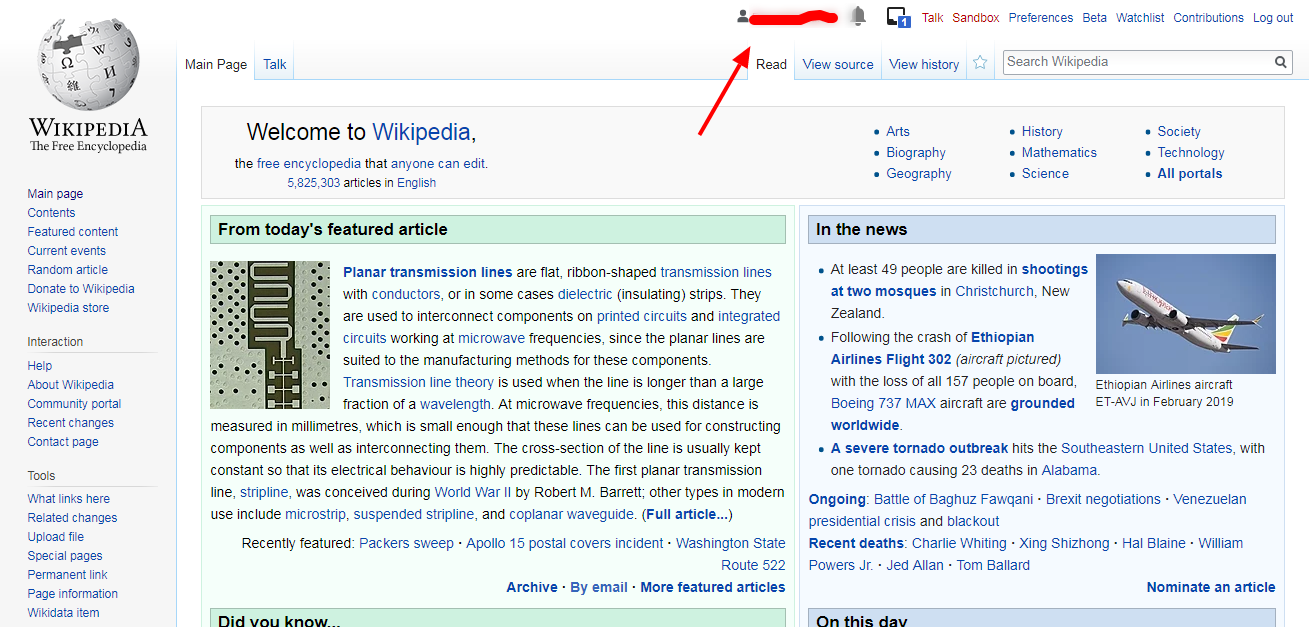Open Recent deaths link
The image size is (1309, 627).
coord(858,543)
